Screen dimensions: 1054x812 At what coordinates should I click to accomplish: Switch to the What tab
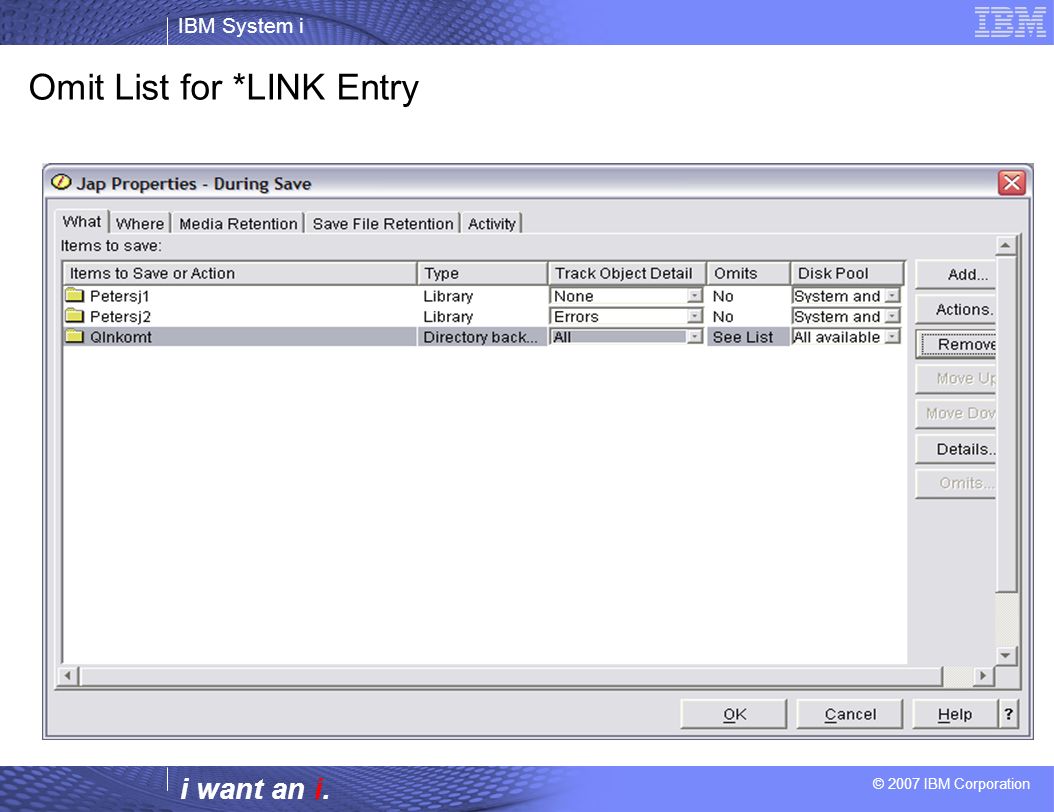pyautogui.click(x=81, y=222)
